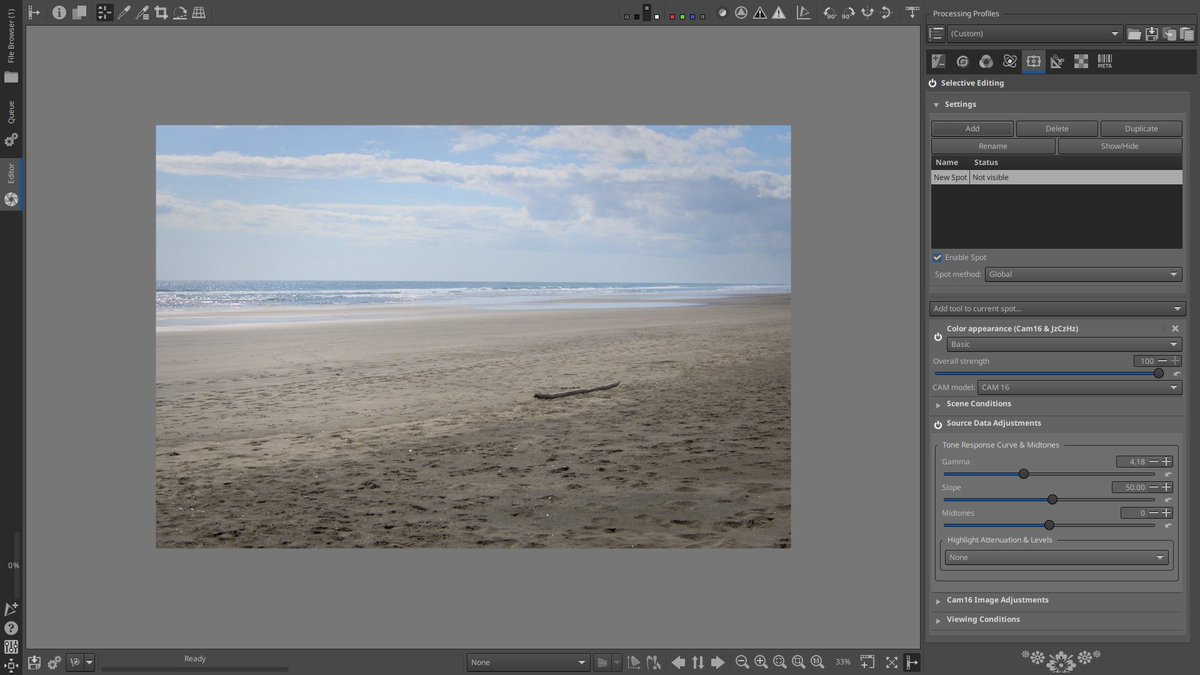The width and height of the screenshot is (1200, 675).
Task: Toggle the focus mask preview
Action: [741, 13]
